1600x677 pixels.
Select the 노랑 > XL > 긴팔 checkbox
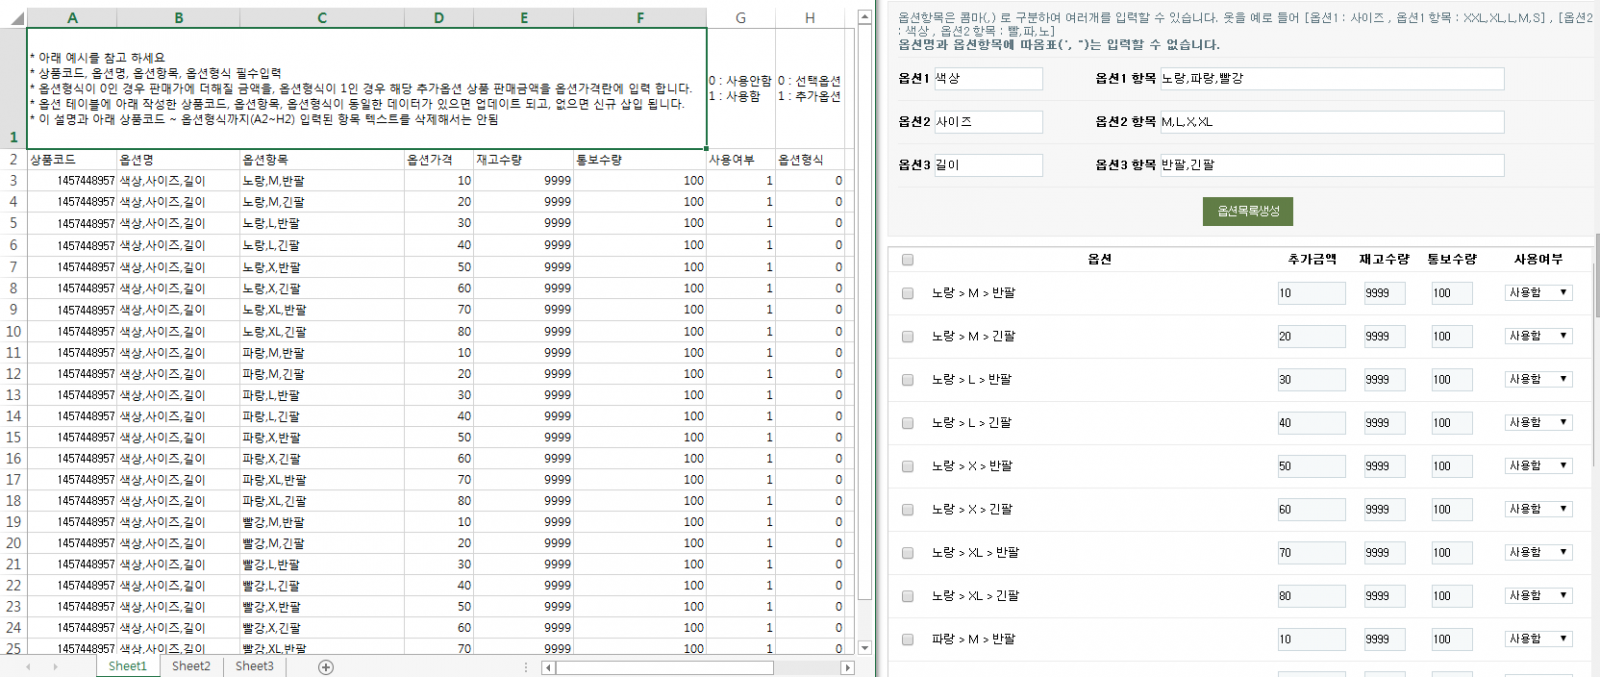click(x=907, y=597)
